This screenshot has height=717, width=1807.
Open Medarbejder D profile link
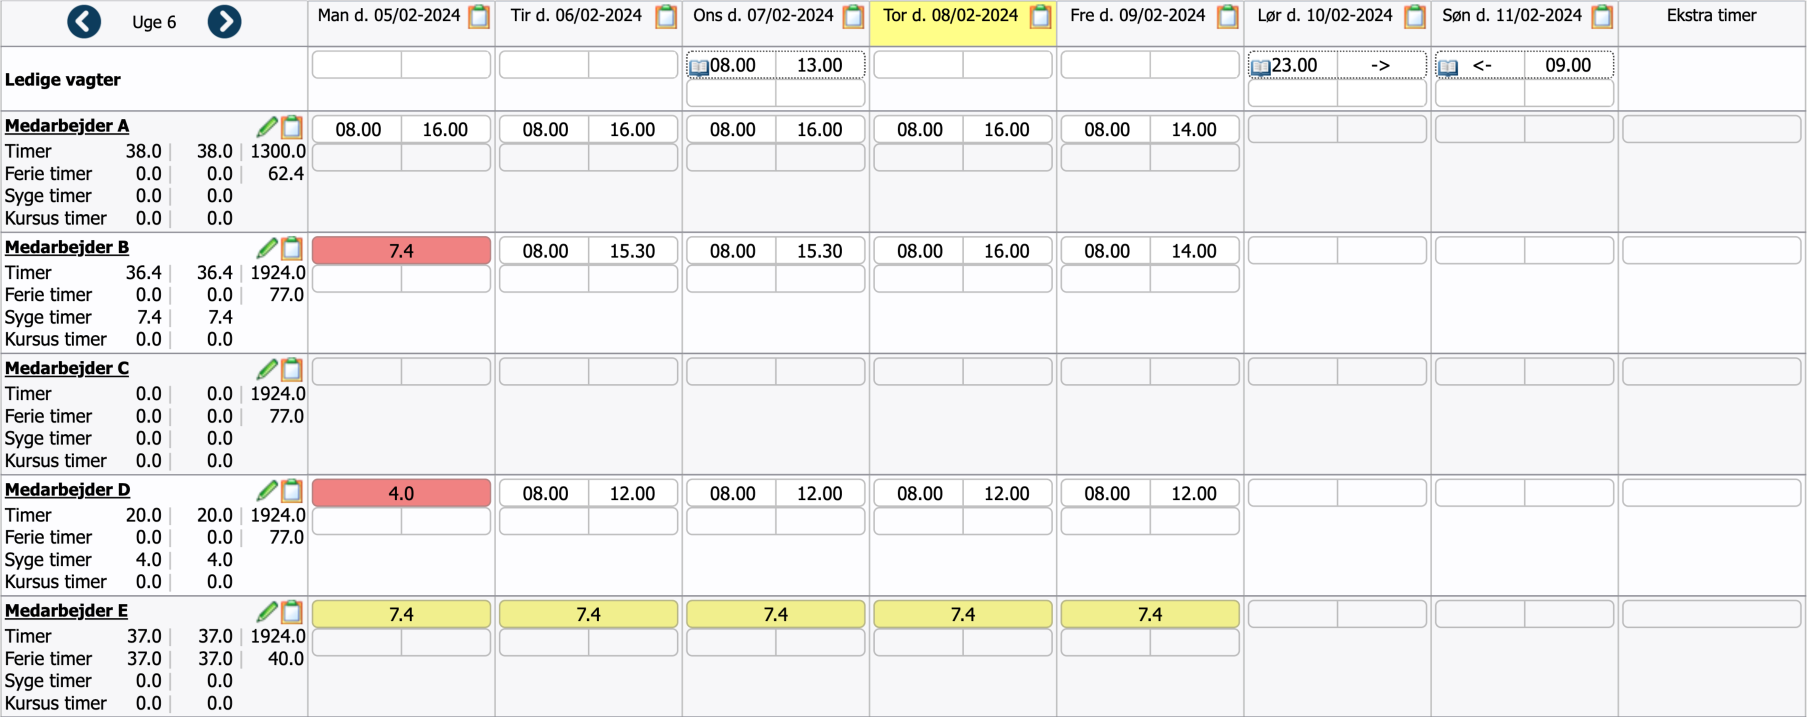[x=67, y=490]
